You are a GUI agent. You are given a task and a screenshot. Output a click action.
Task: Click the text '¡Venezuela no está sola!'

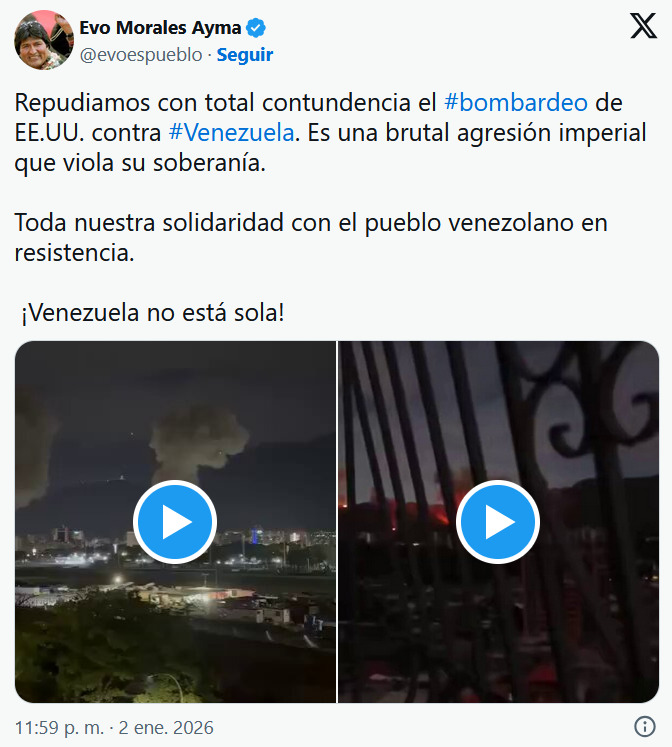pyautogui.click(x=152, y=313)
